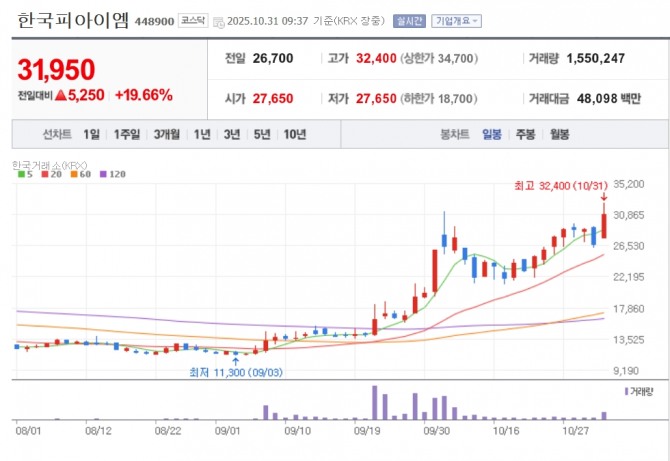Click the 코스닥 market label

coord(193,20)
